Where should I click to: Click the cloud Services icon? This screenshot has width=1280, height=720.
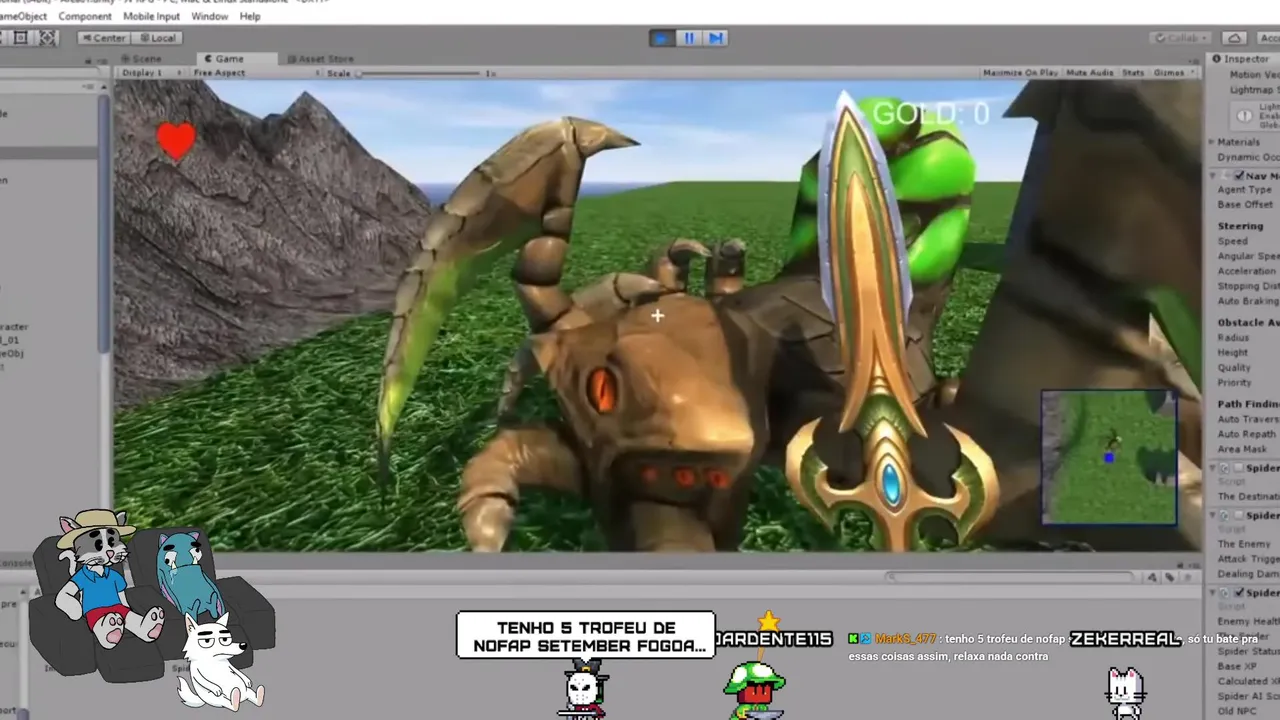pos(1235,38)
